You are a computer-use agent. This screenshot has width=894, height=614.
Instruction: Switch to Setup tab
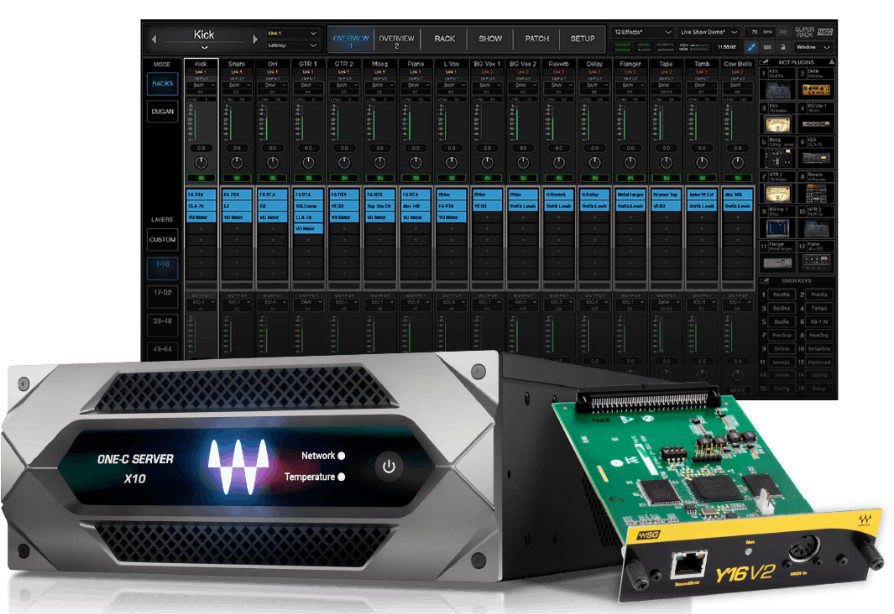583,39
